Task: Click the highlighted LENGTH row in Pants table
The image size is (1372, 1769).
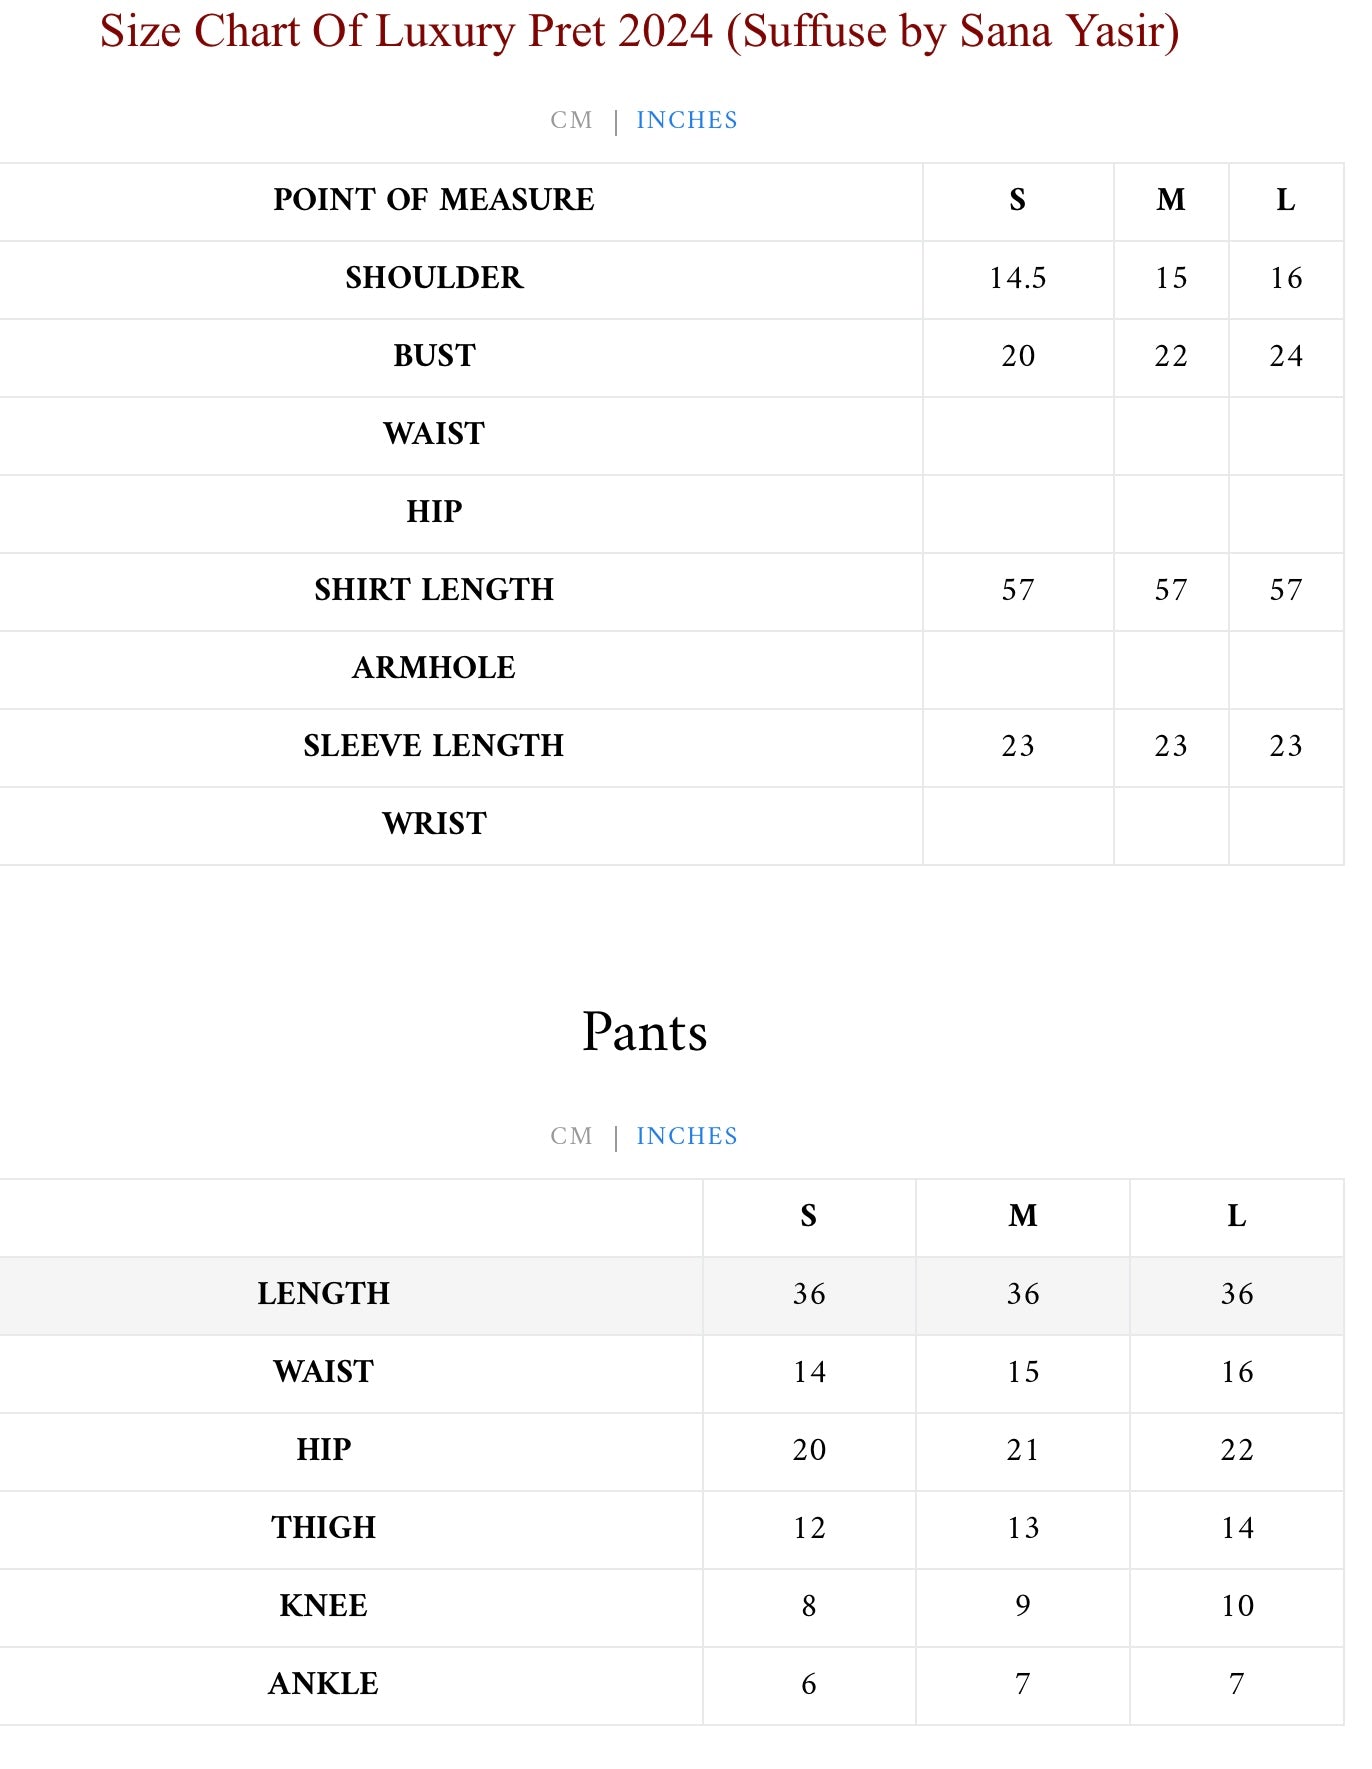Action: (x=323, y=1294)
